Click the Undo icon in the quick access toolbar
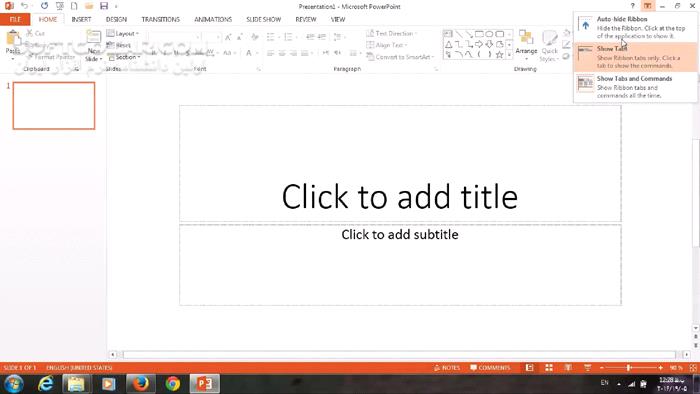 click(24, 6)
